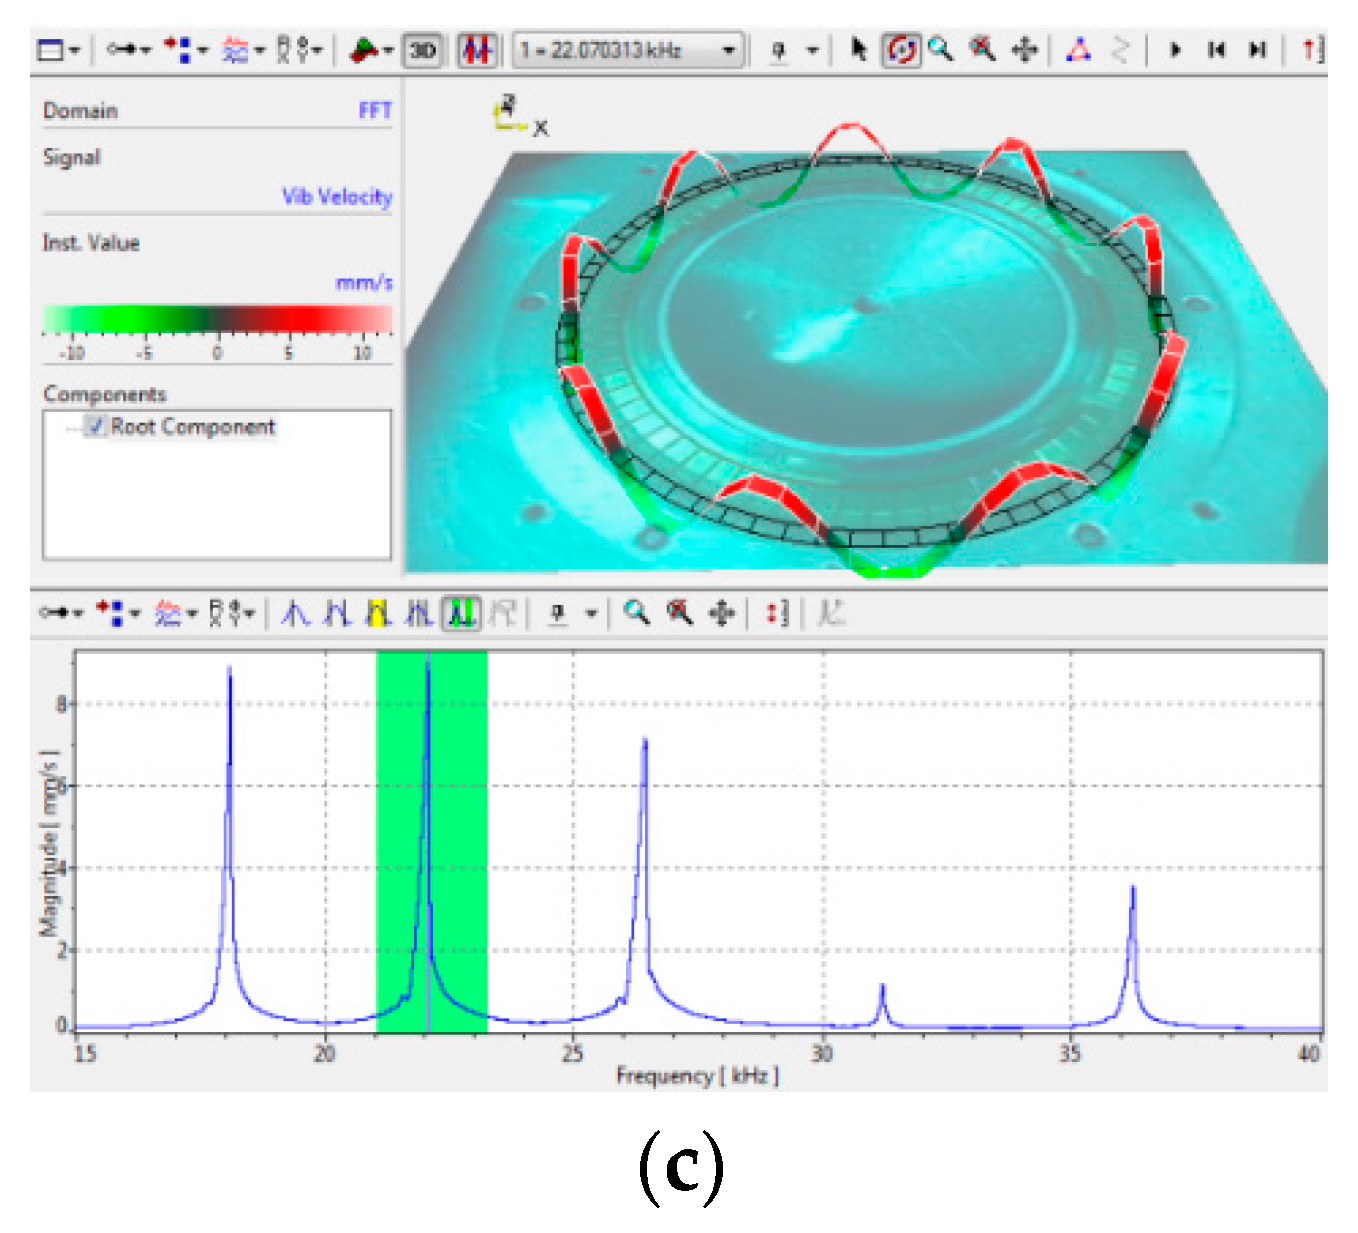This screenshot has height=1233, width=1358.
Task: Click the green-red velocity color scale
Action: pyautogui.click(x=217, y=319)
